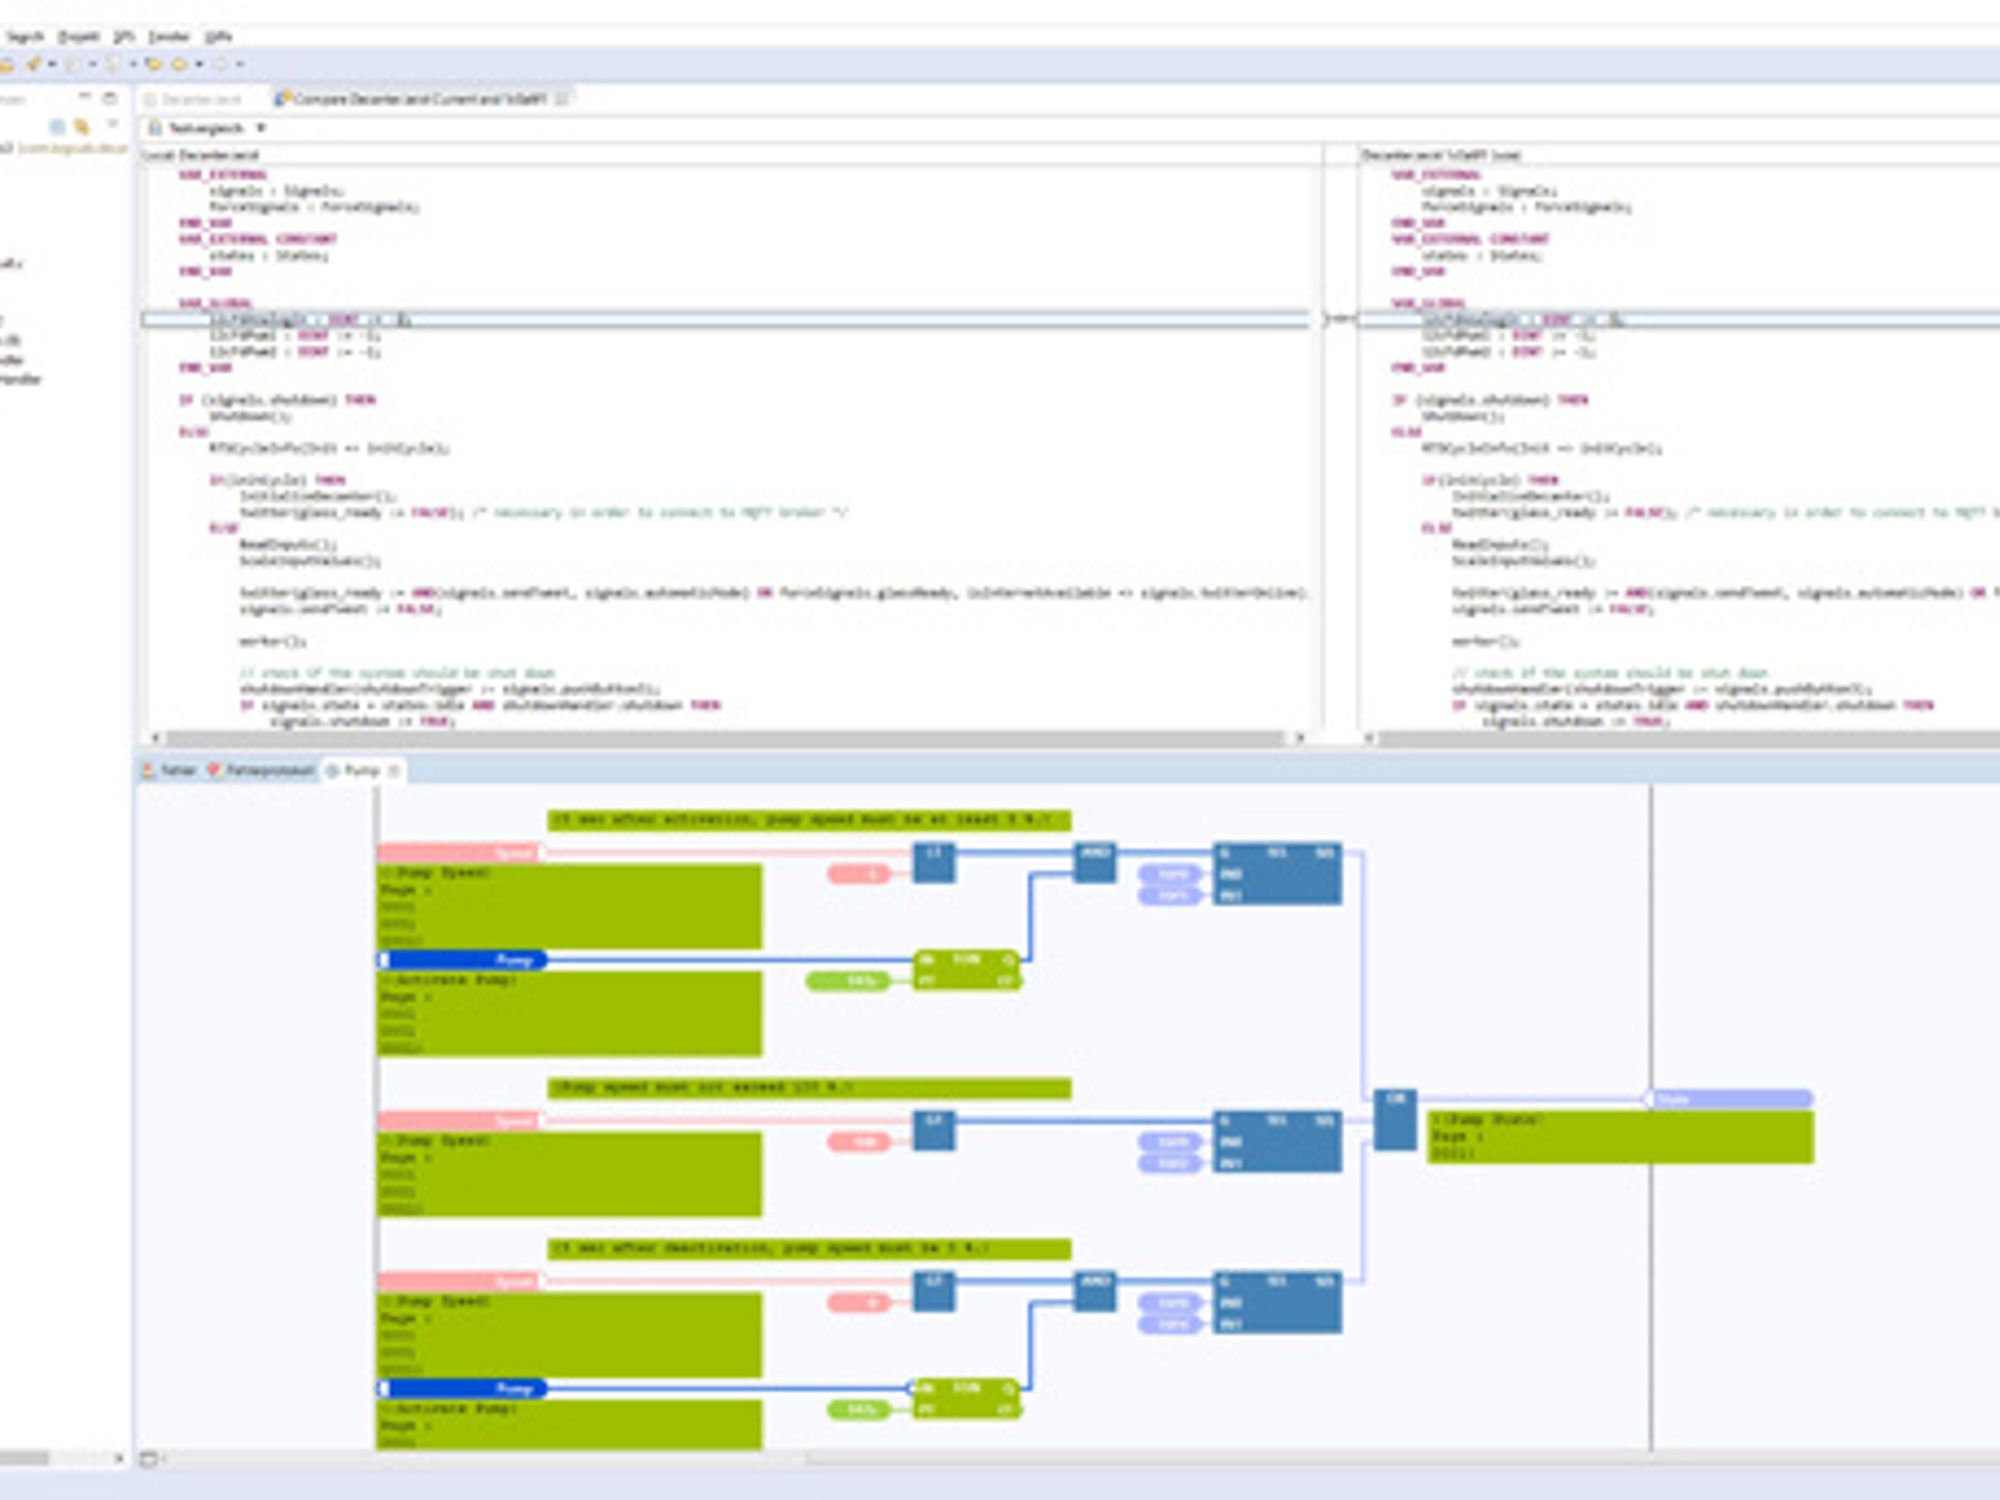Screen dimensions: 2000x1500
Task: Click the first folder icon in the toolbar
Action: [x=154, y=64]
